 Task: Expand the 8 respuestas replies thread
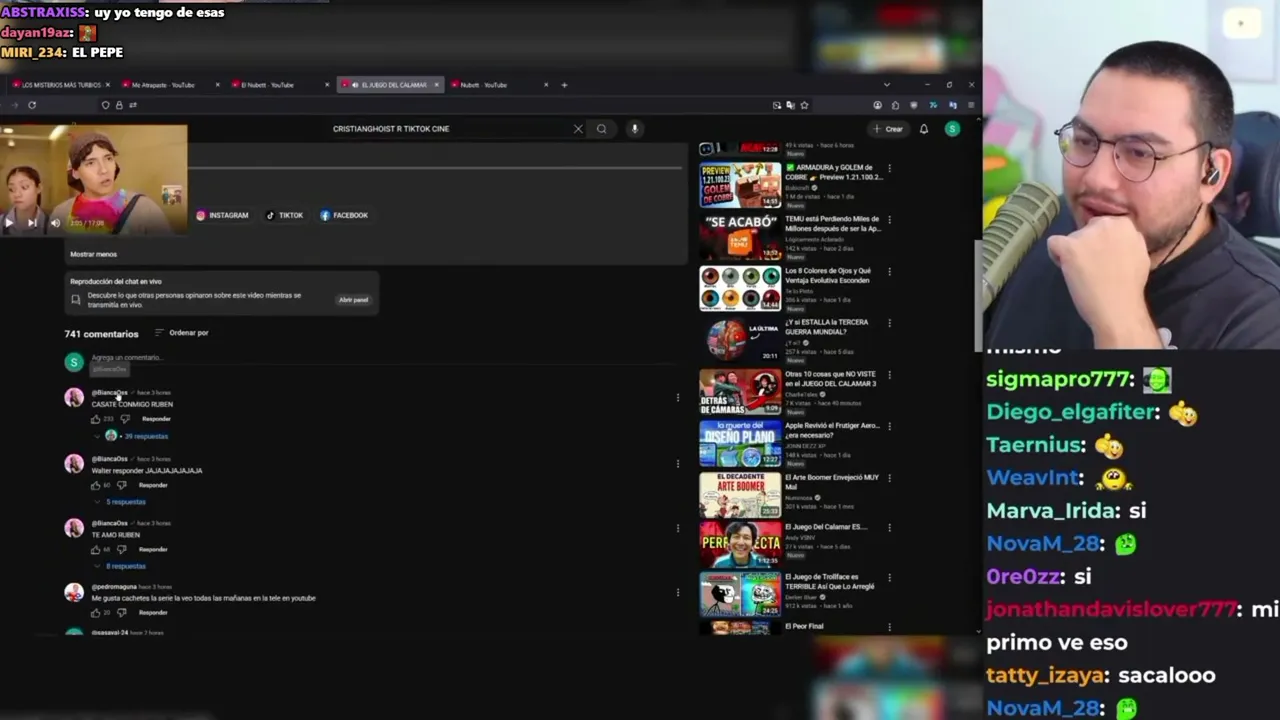click(125, 566)
